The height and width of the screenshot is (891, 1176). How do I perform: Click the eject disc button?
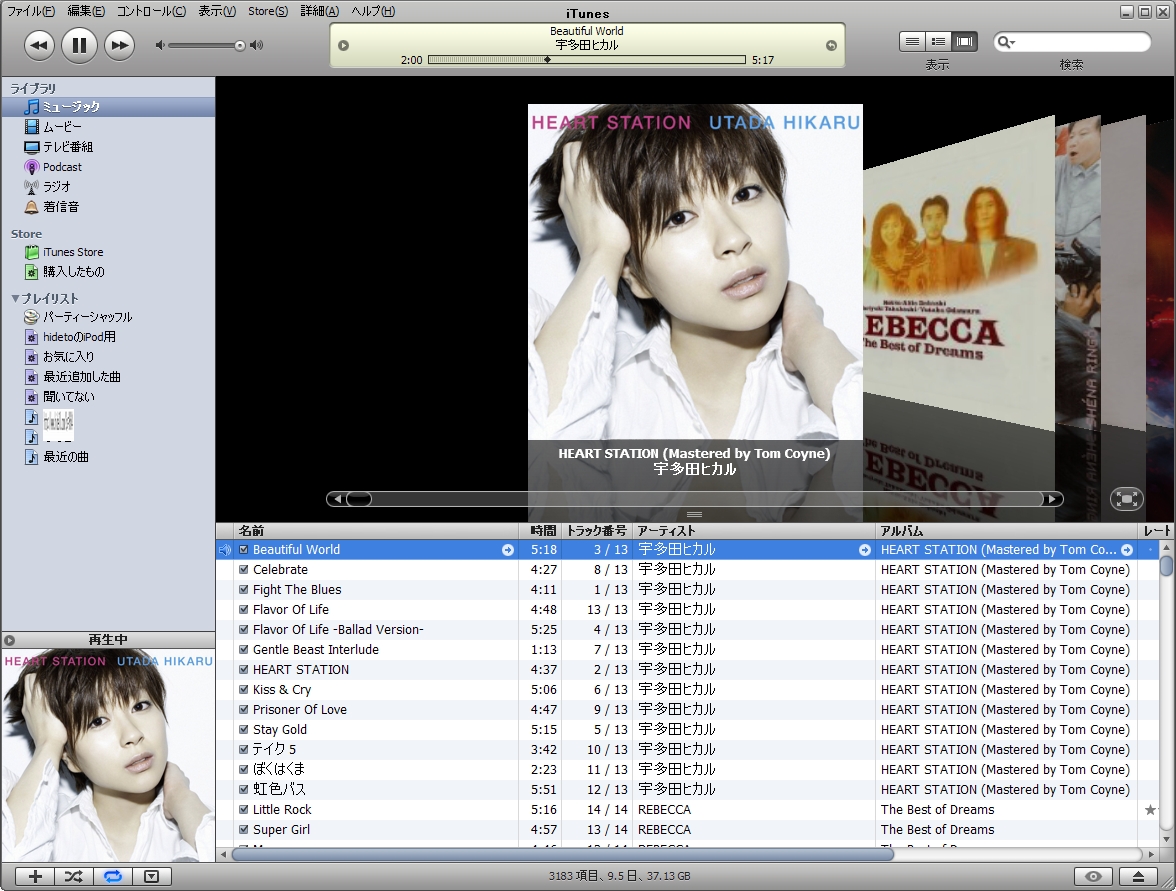click(1138, 876)
